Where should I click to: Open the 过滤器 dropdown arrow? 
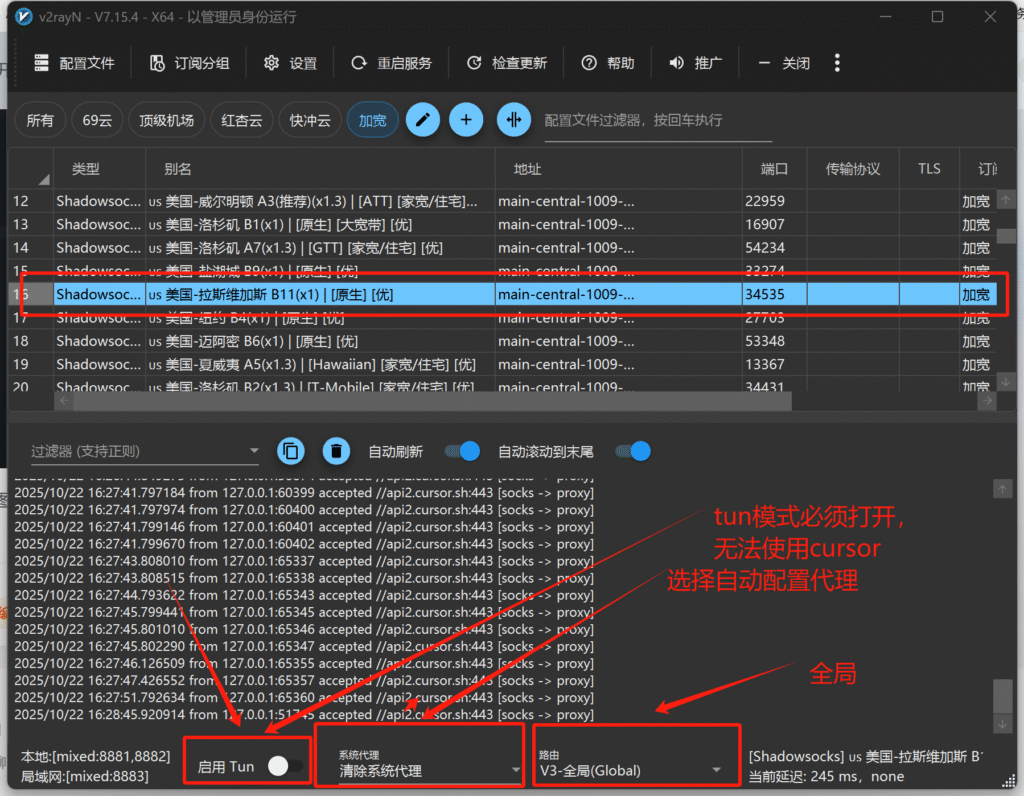coord(253,451)
